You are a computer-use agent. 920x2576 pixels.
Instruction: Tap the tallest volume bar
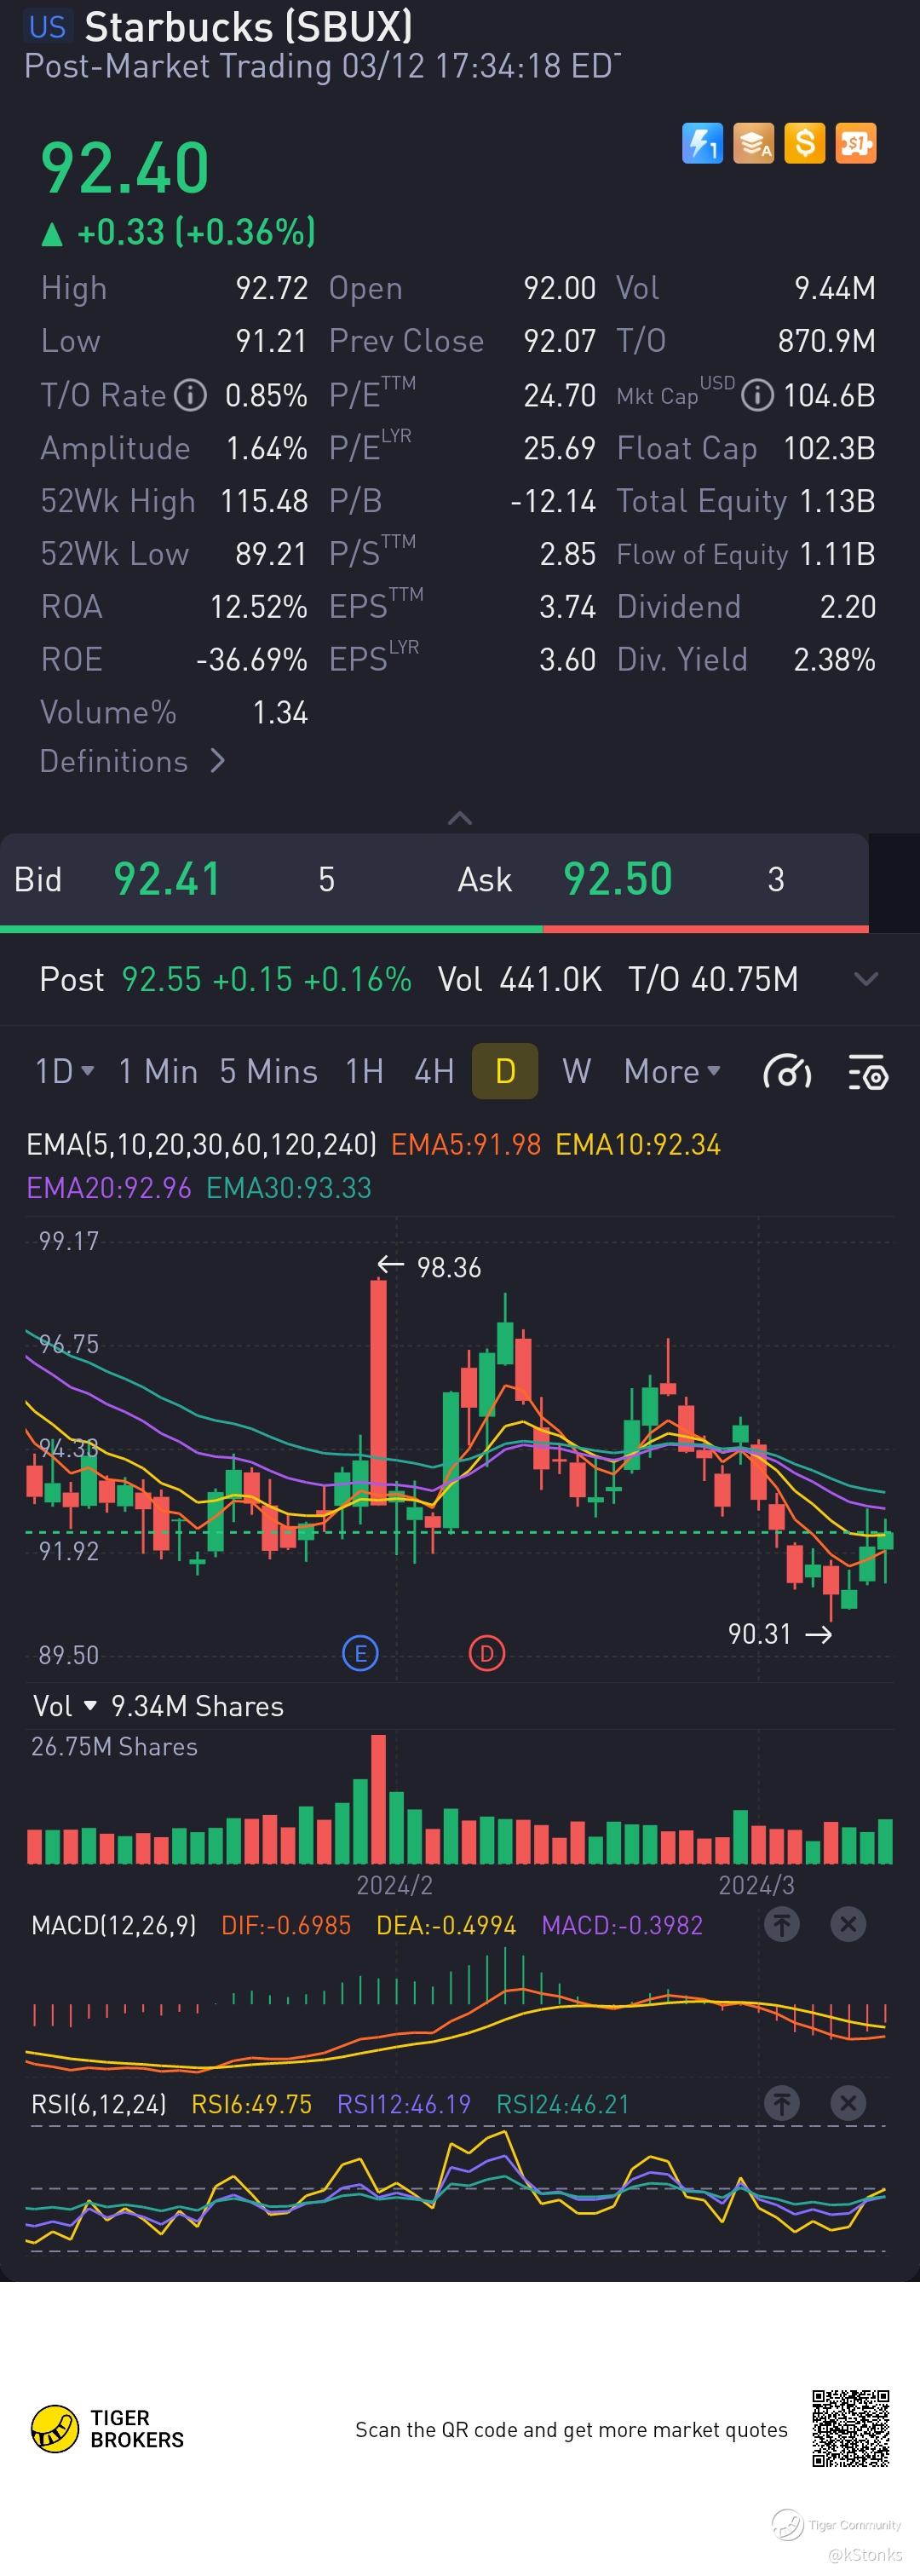pyautogui.click(x=378, y=1799)
